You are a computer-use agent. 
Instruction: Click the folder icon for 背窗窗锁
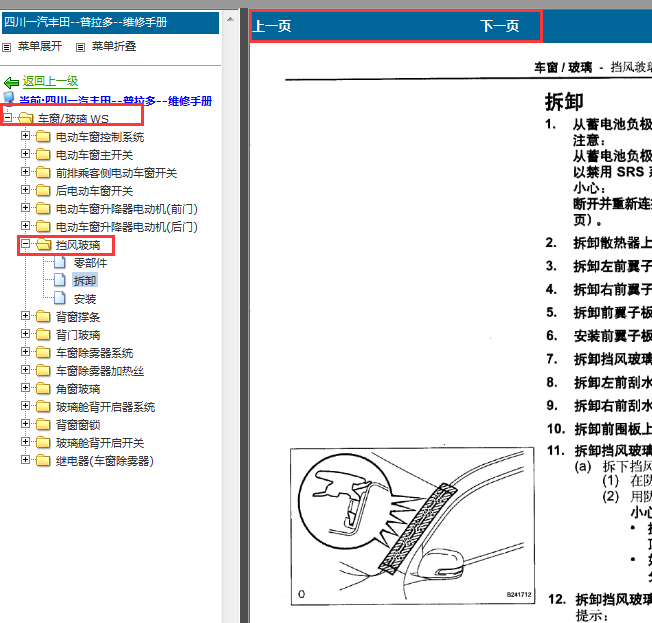tap(43, 425)
